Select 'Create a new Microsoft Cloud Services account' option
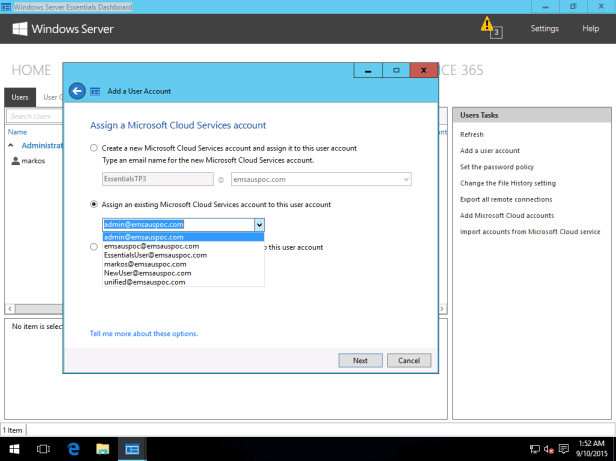Screen dimensions: 616x461 [x=94, y=148]
